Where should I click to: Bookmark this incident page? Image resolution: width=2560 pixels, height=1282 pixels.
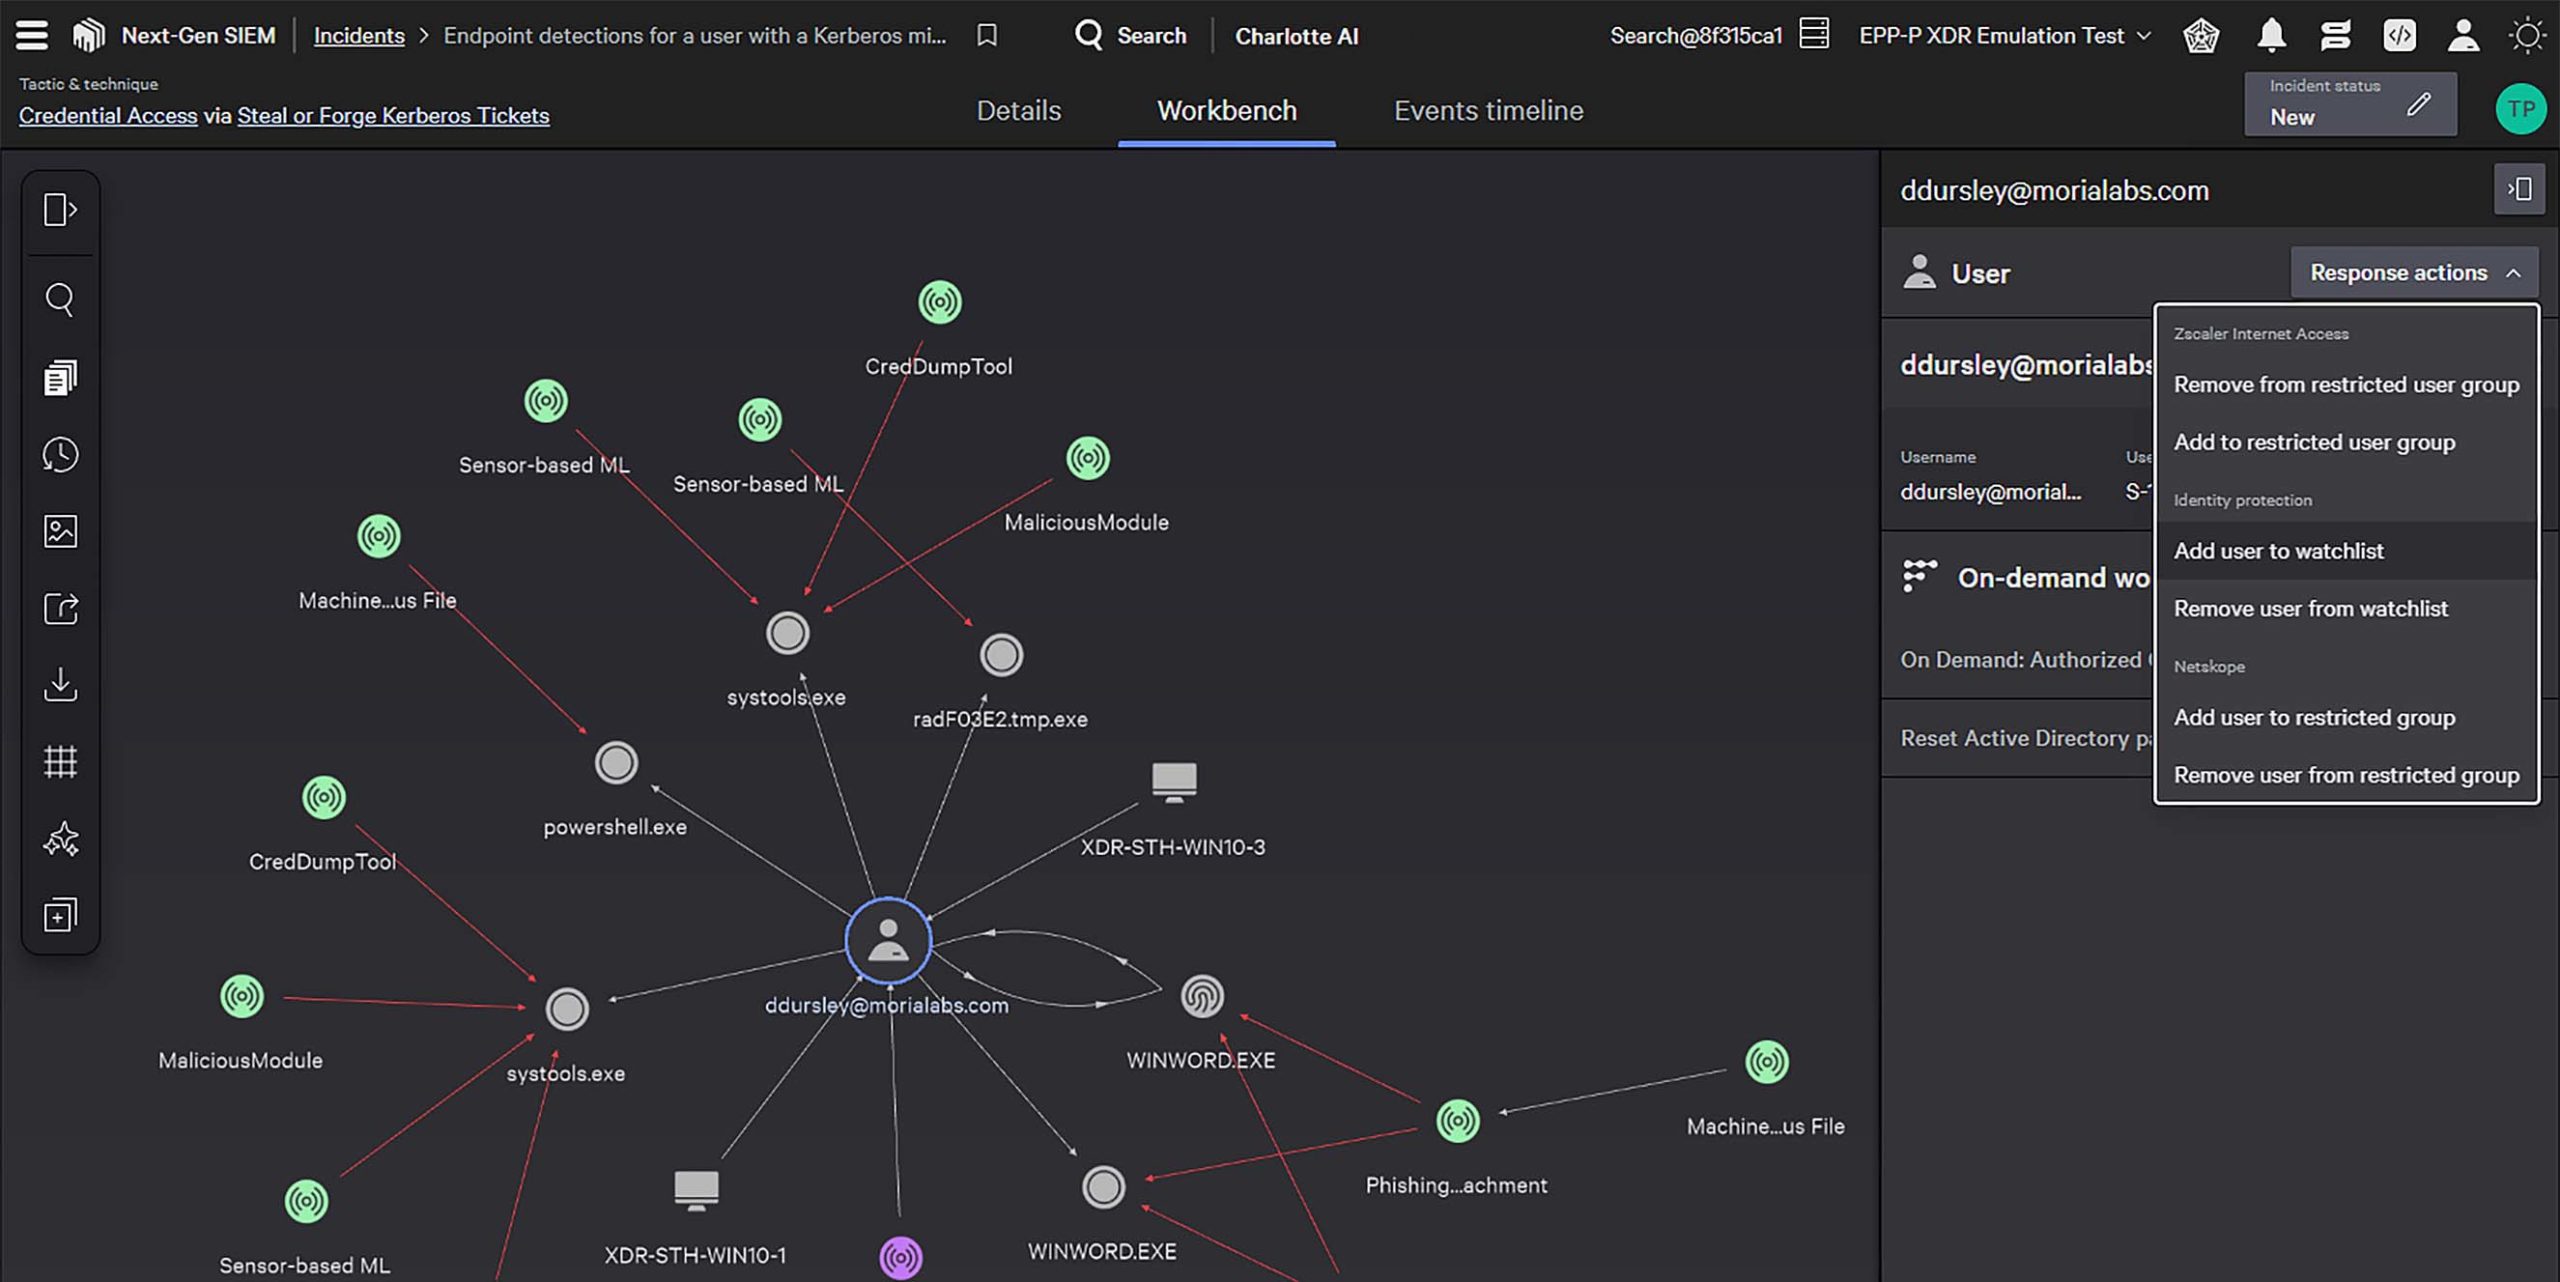coord(986,36)
